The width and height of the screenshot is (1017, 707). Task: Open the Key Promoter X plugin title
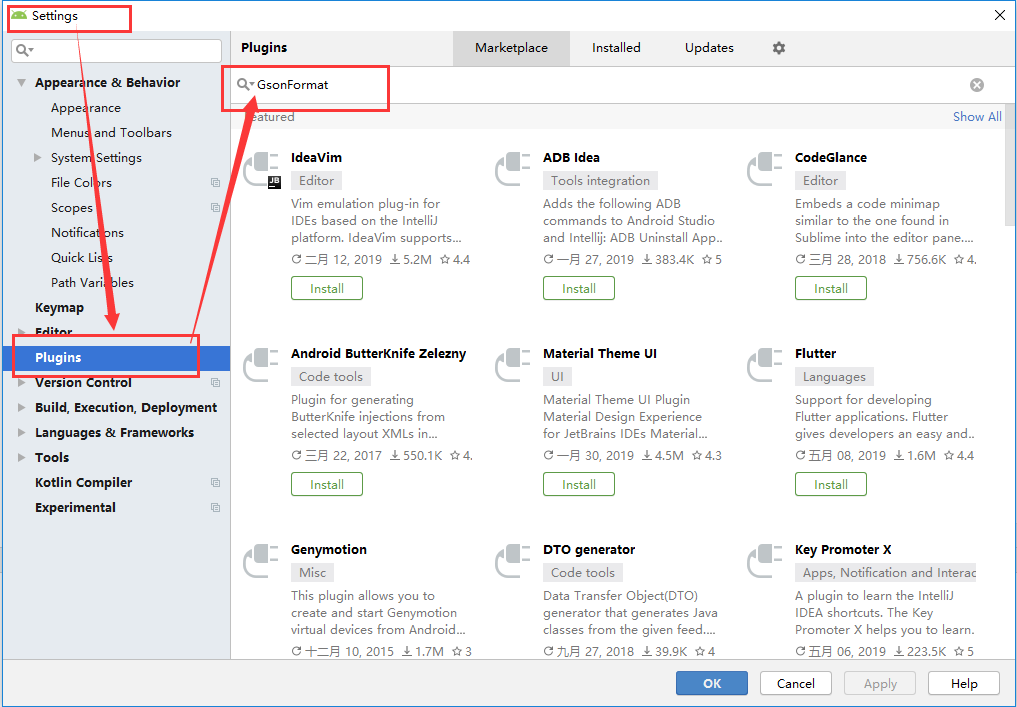click(843, 549)
